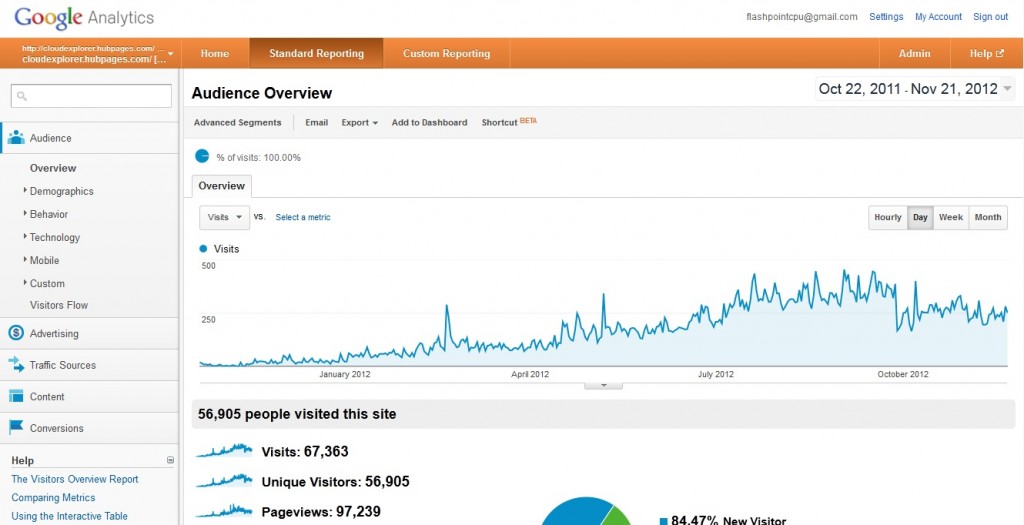1024x525 pixels.
Task: Click Sign out
Action: tap(991, 17)
